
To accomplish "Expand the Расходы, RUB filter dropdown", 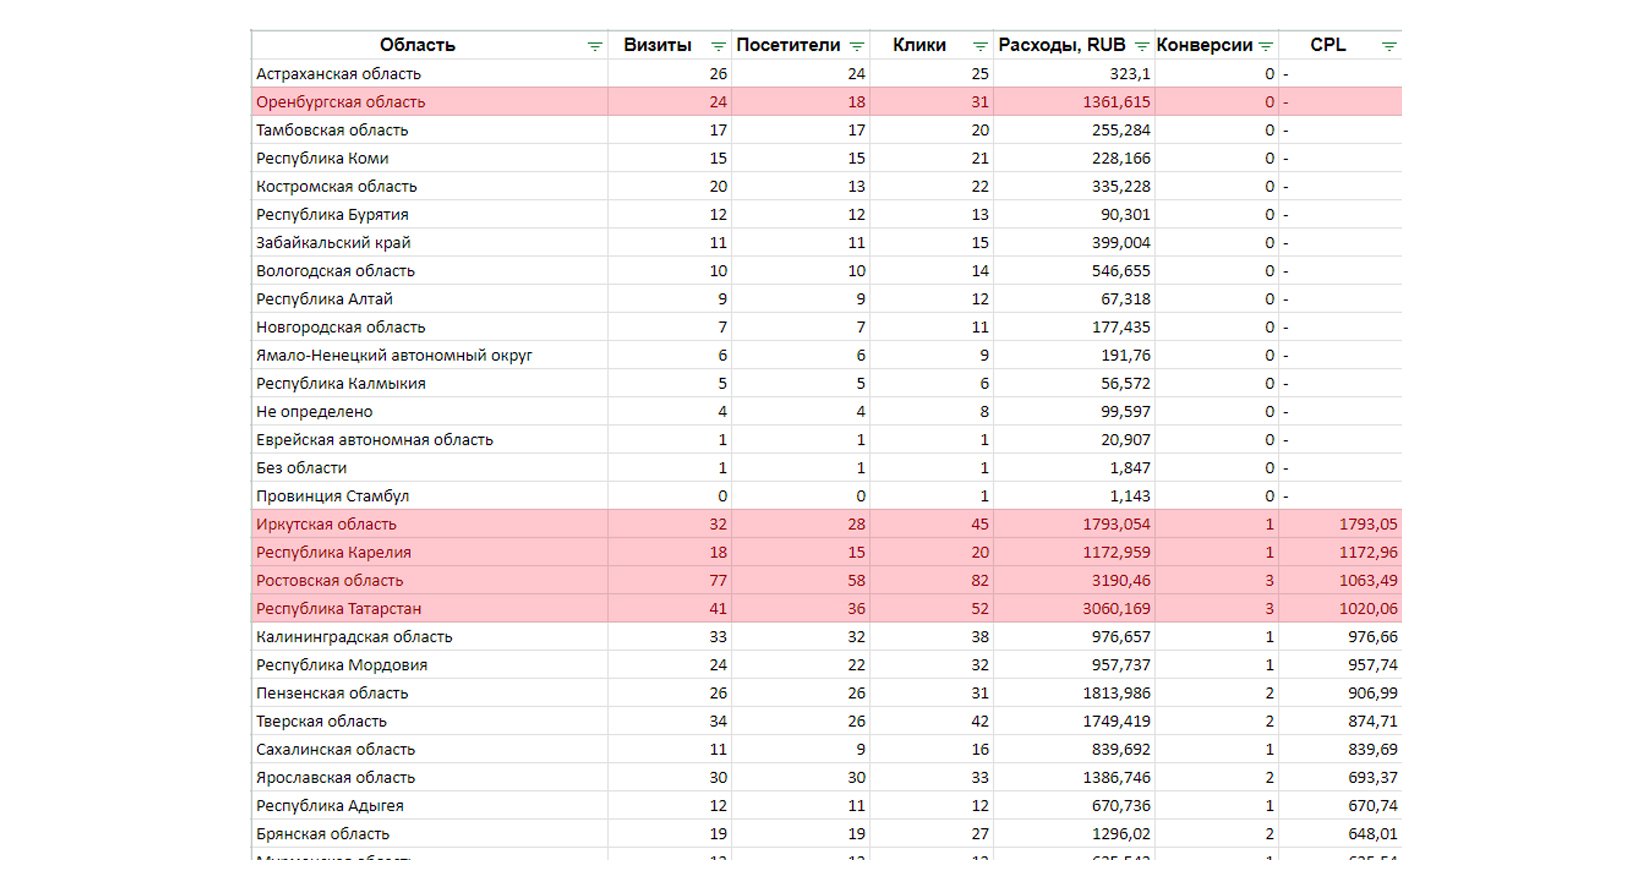I will pos(1142,46).
